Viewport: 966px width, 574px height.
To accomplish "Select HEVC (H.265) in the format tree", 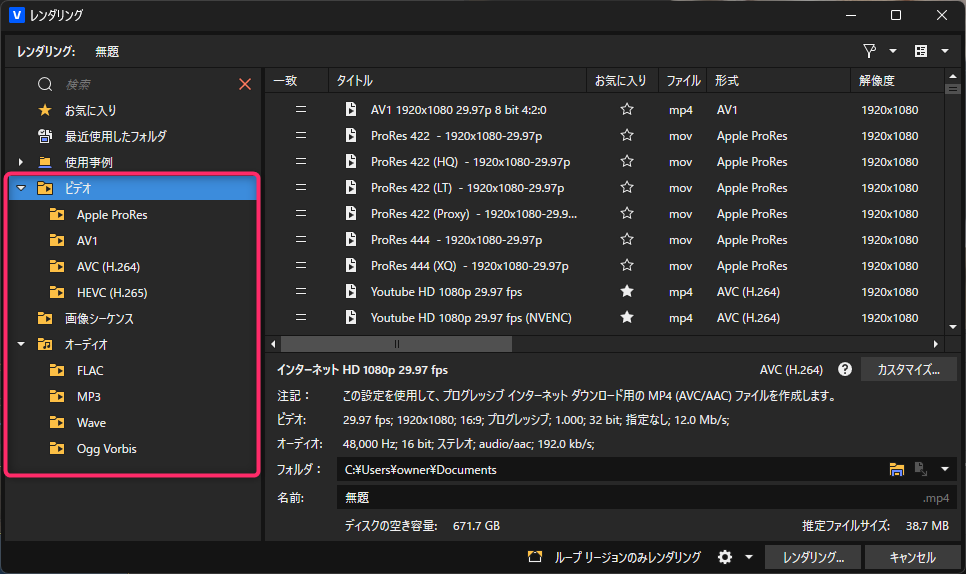I will [x=112, y=293].
